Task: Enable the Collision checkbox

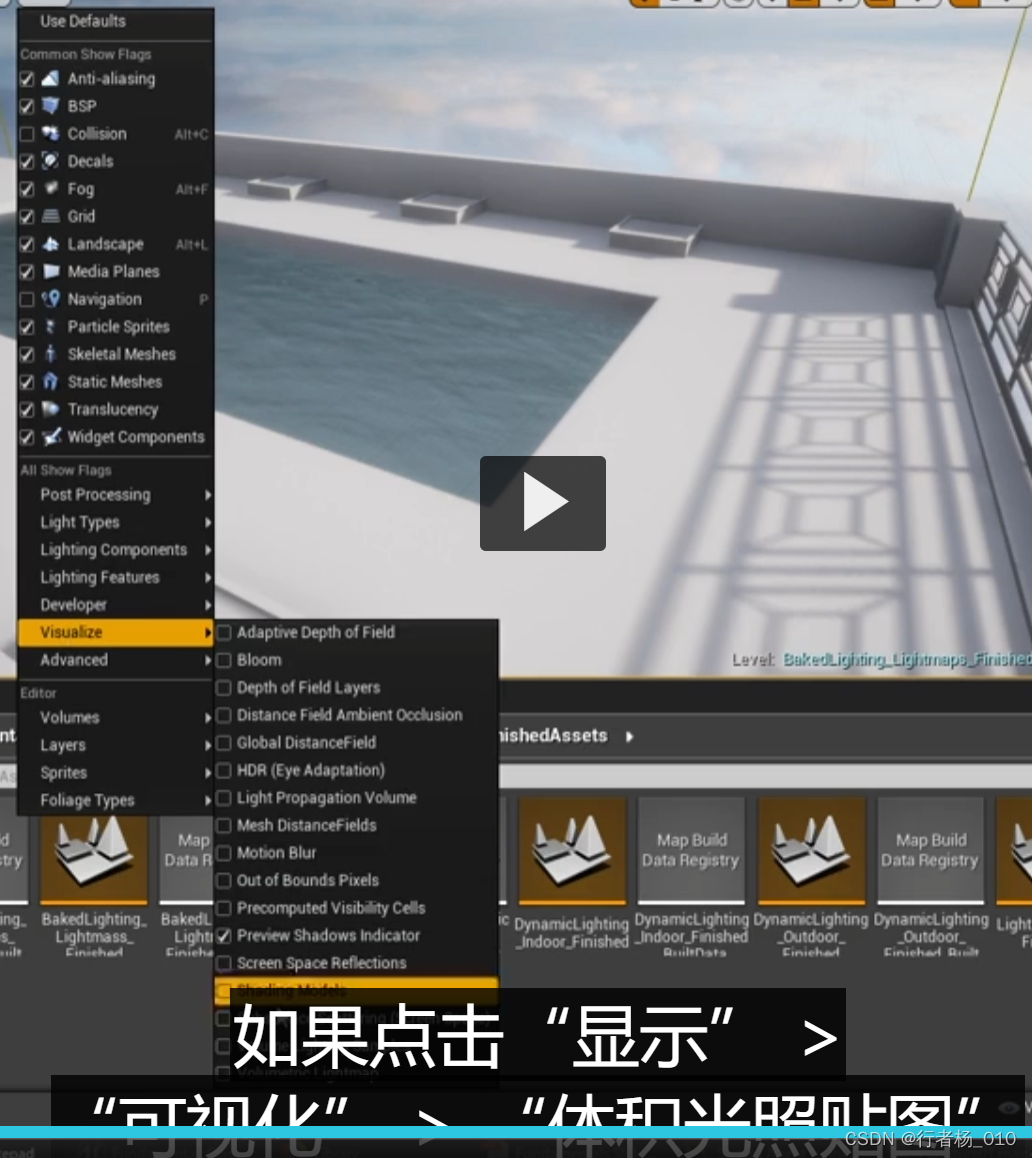Action: [x=27, y=134]
